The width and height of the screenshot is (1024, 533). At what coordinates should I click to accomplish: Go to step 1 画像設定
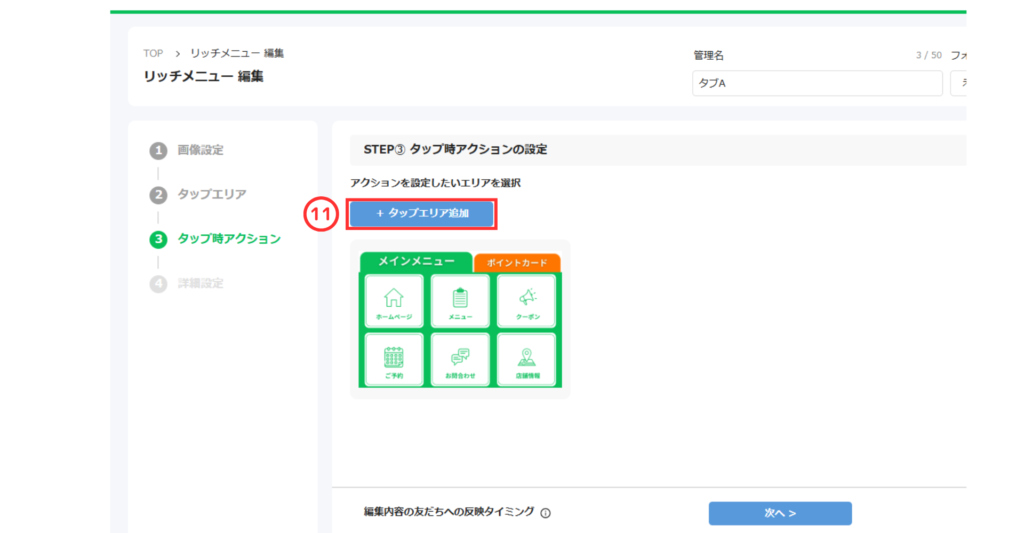[200, 150]
